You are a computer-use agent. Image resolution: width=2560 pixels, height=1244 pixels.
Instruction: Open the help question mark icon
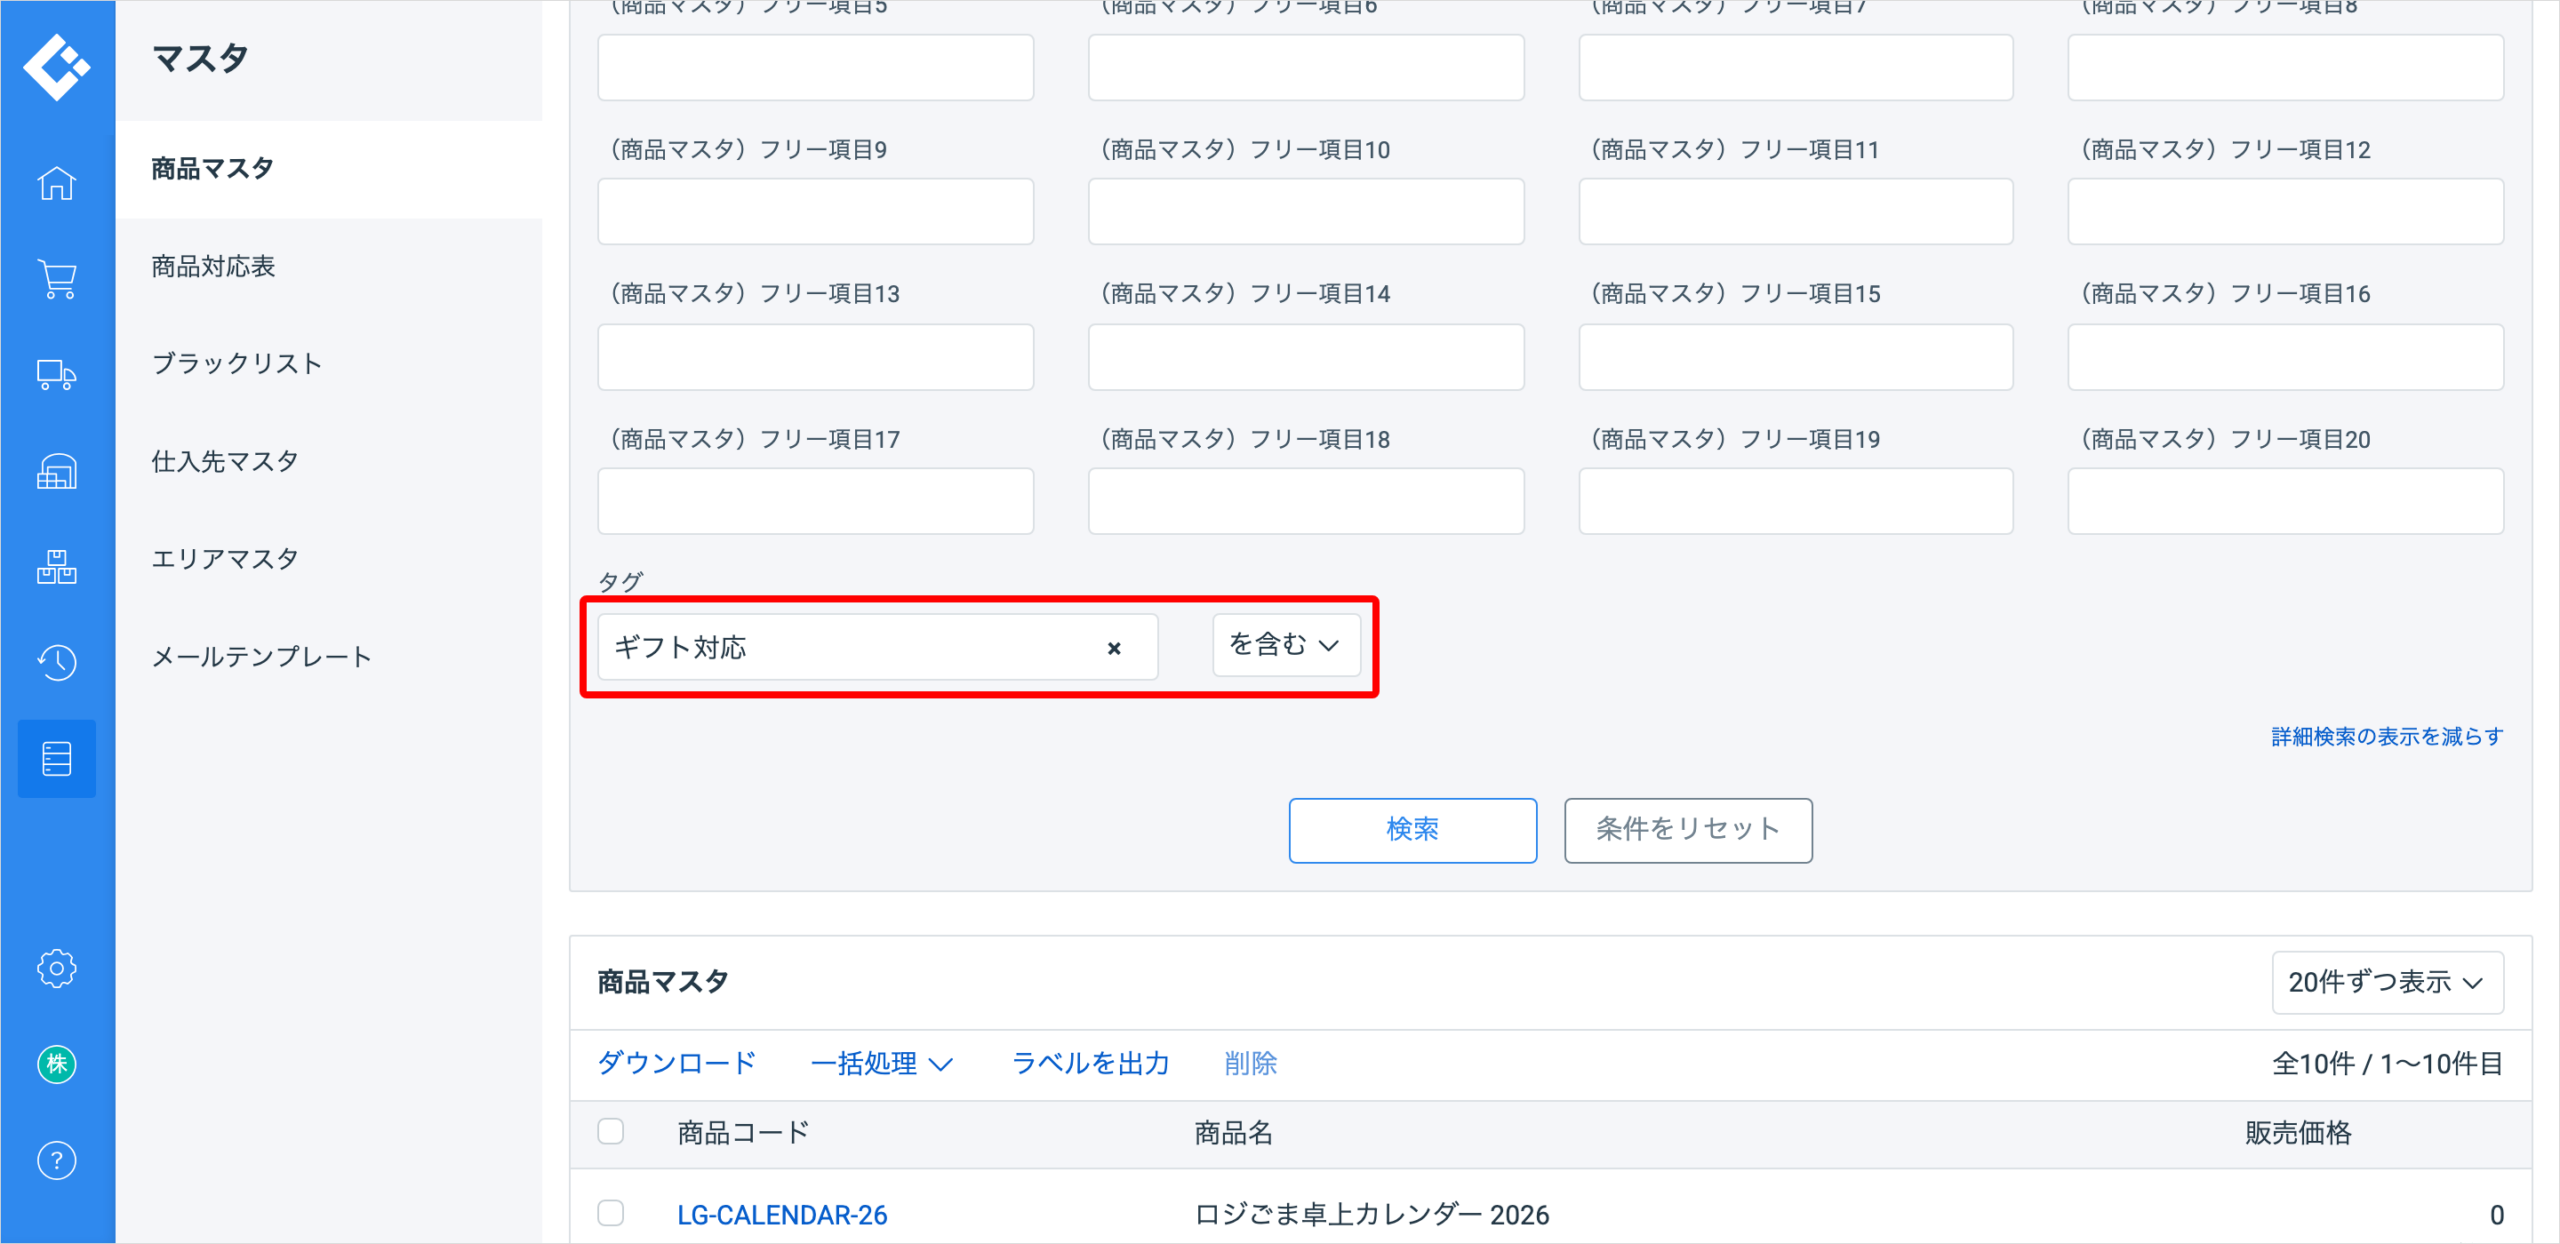point(57,1160)
